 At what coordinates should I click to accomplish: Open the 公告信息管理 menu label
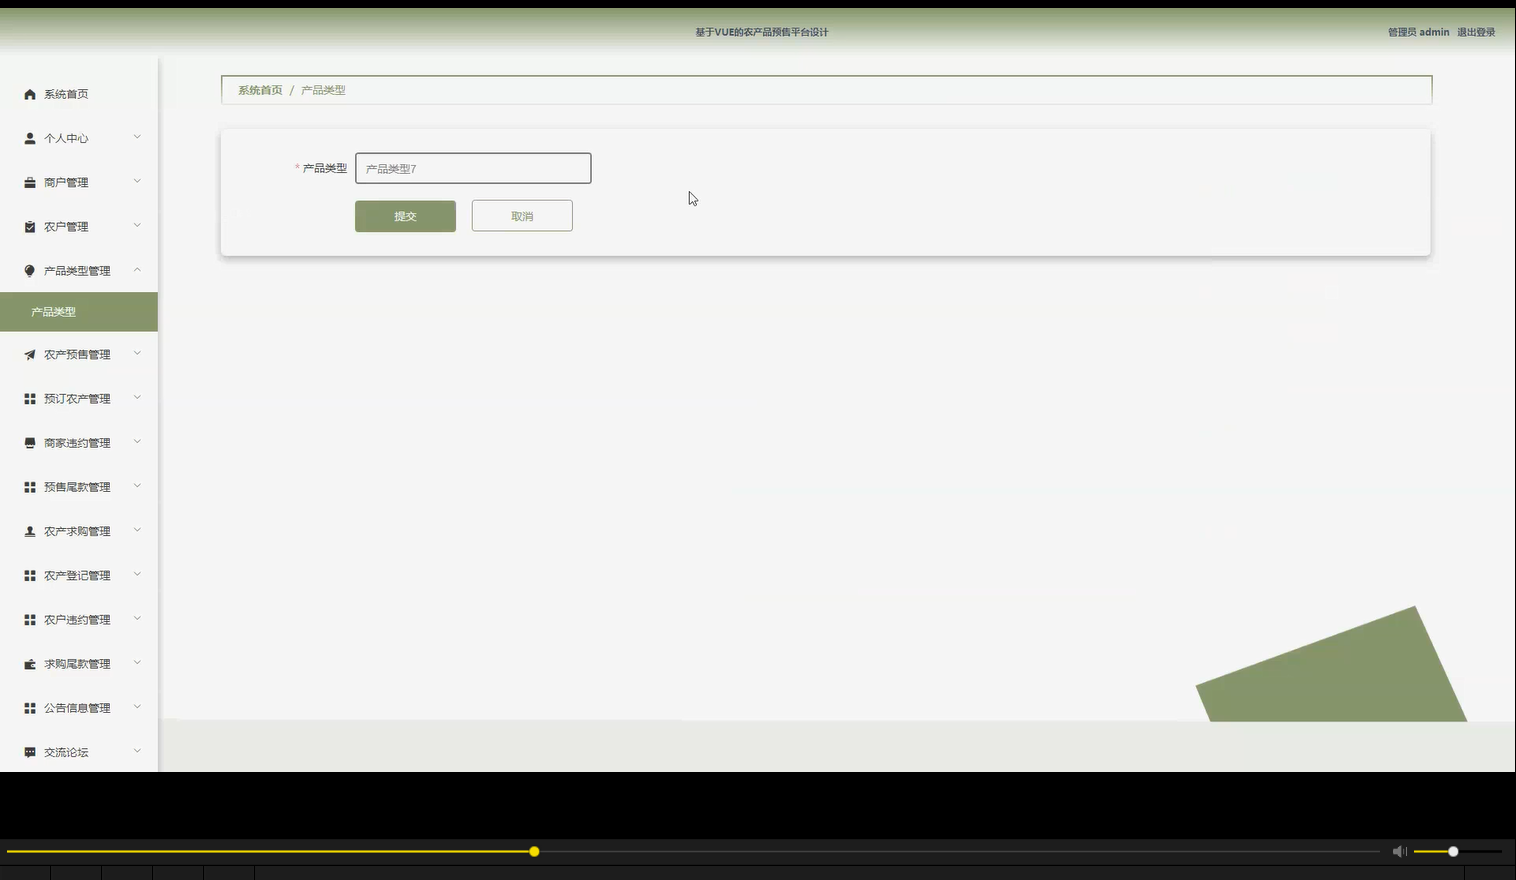click(x=77, y=708)
